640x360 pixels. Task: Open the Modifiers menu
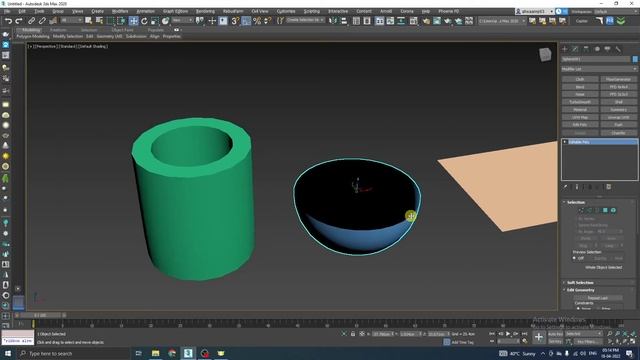point(120,11)
